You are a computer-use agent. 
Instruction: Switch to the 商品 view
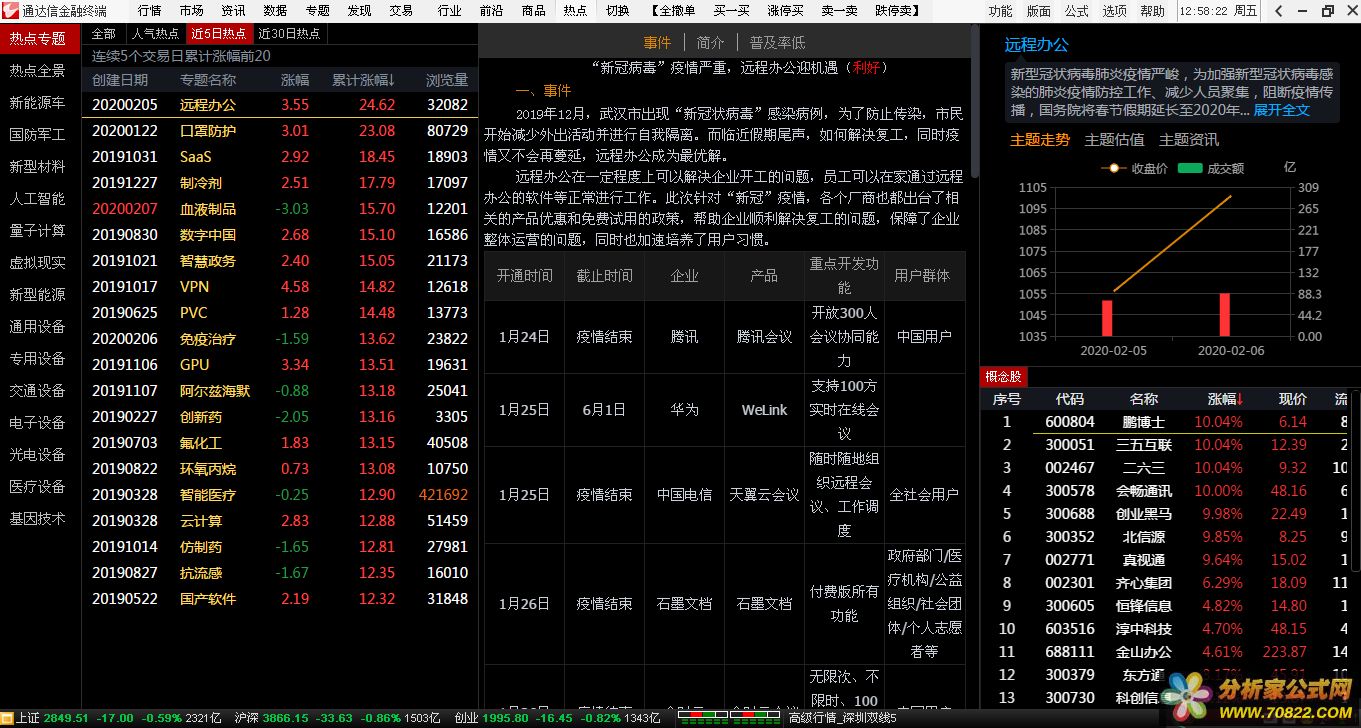coord(533,11)
